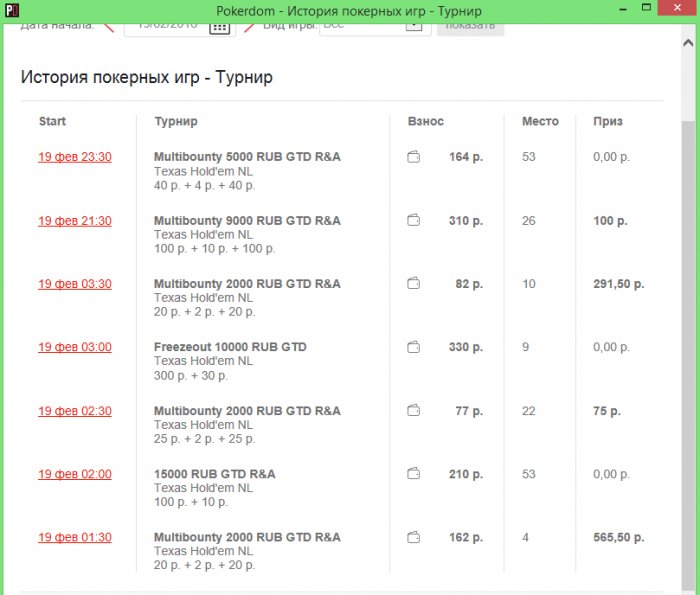The width and height of the screenshot is (700, 595).
Task: Click the 291,50 р. prize value
Action: 618,284
